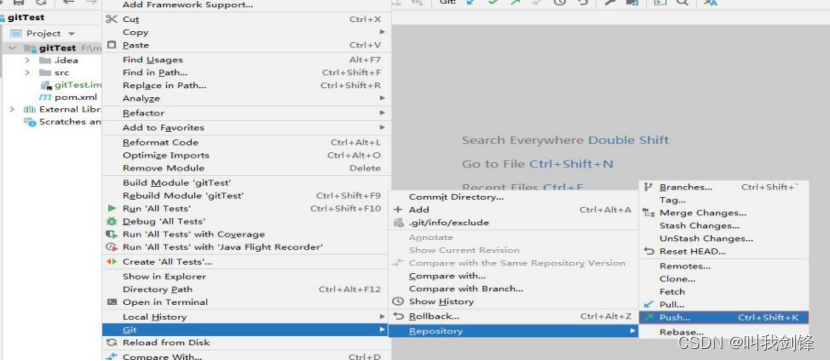Click the .git/info/exclude file icon
Screen dimensions: 830x361
[x=399, y=222]
